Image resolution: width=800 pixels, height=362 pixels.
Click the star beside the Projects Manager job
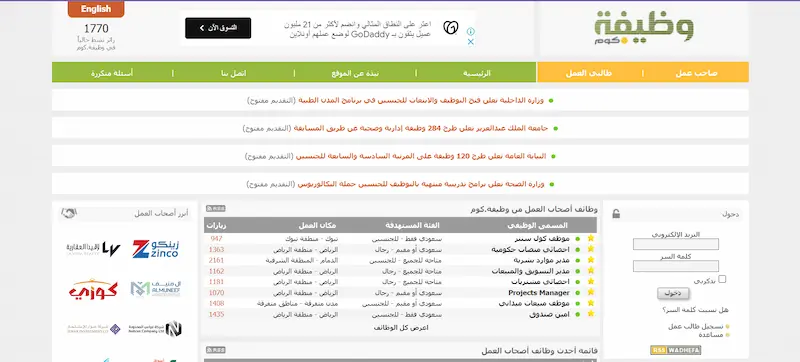(591, 292)
